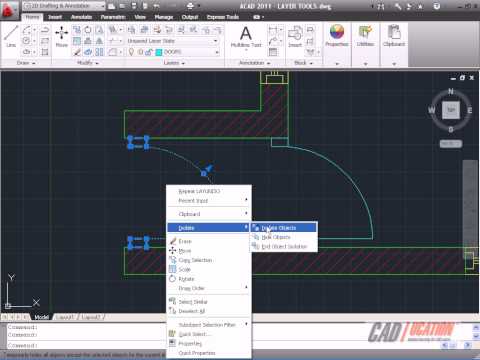Screen dimensions: 480x360
Task: Click the Array tool in ribbon Modify panel
Action: point(99,52)
